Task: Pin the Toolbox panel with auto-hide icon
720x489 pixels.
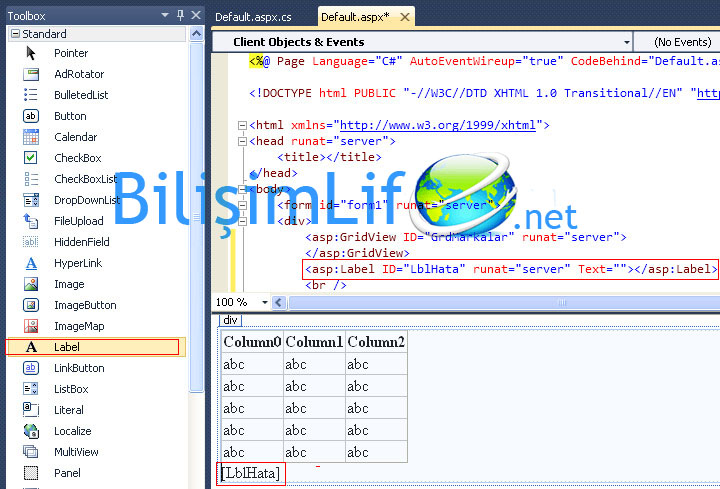Action: 180,15
